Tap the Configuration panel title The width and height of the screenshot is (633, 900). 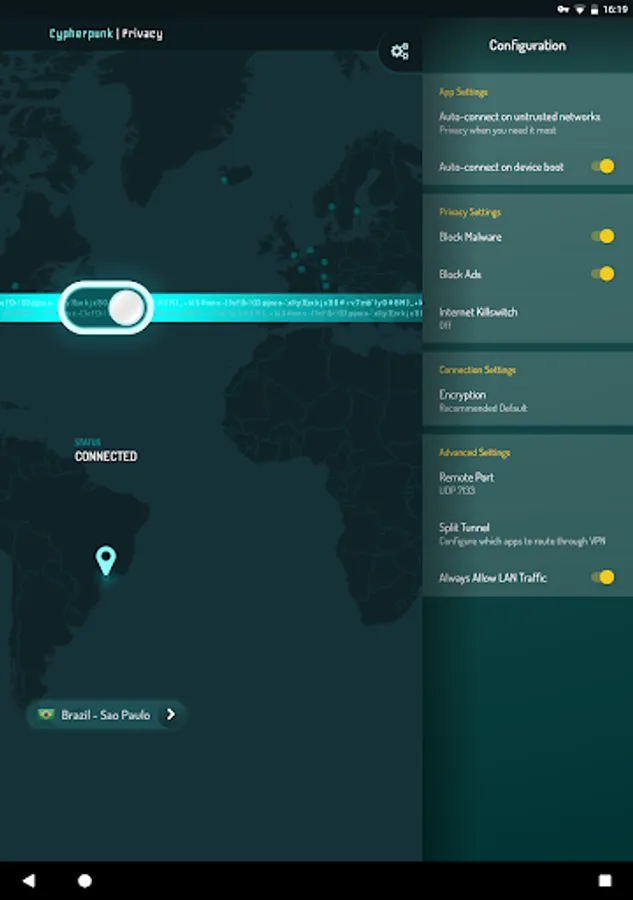point(527,45)
